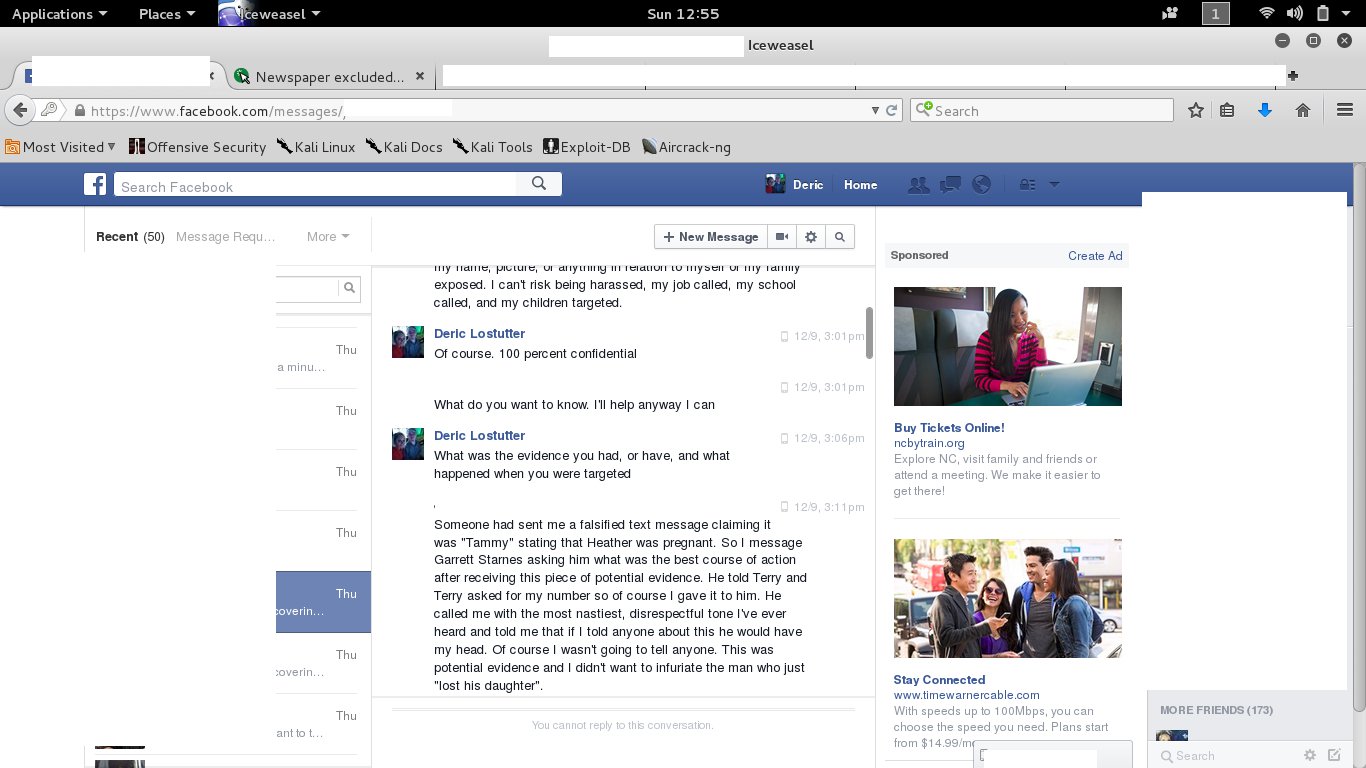
Task: Open the Privacy Shortcuts lock icon
Action: pyautogui.click(x=1027, y=185)
